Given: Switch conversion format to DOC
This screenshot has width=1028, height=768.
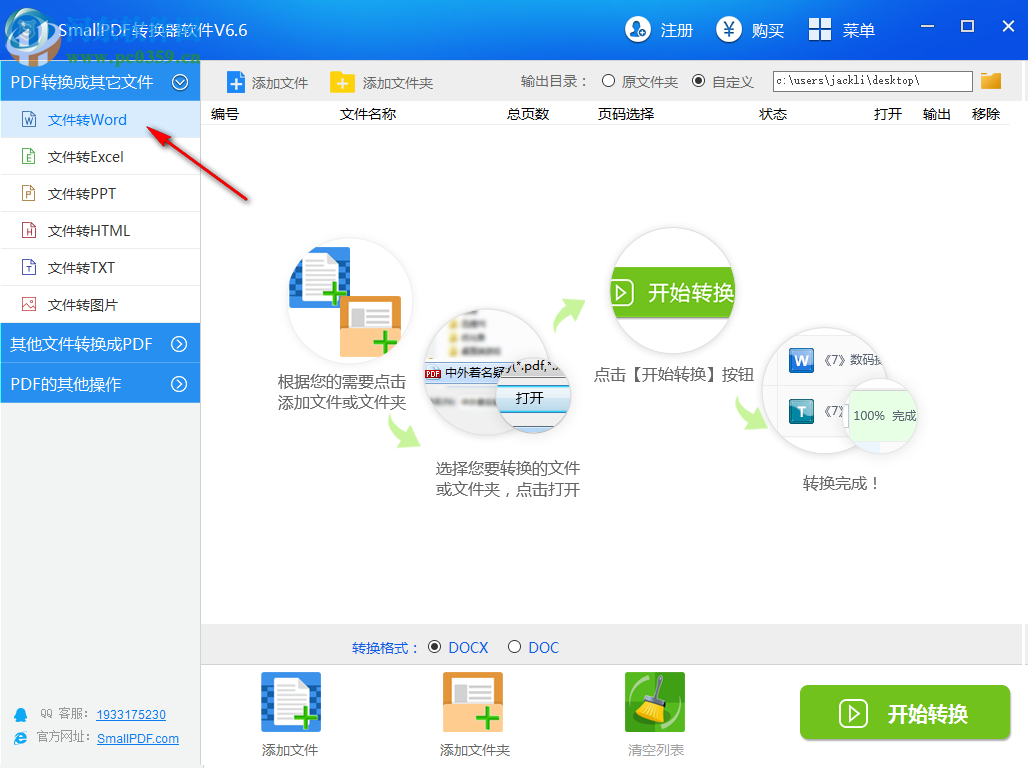Looking at the screenshot, I should coord(515,647).
